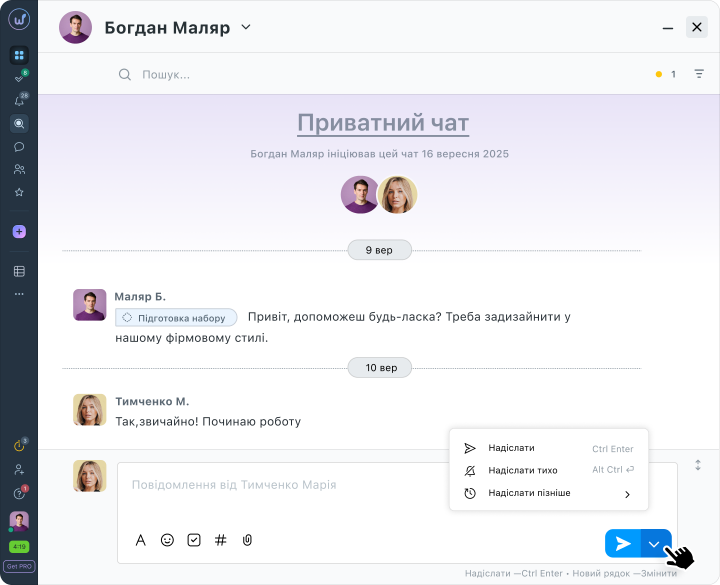The image size is (720, 585).
Task: Click the Get PRO button
Action: [19, 565]
